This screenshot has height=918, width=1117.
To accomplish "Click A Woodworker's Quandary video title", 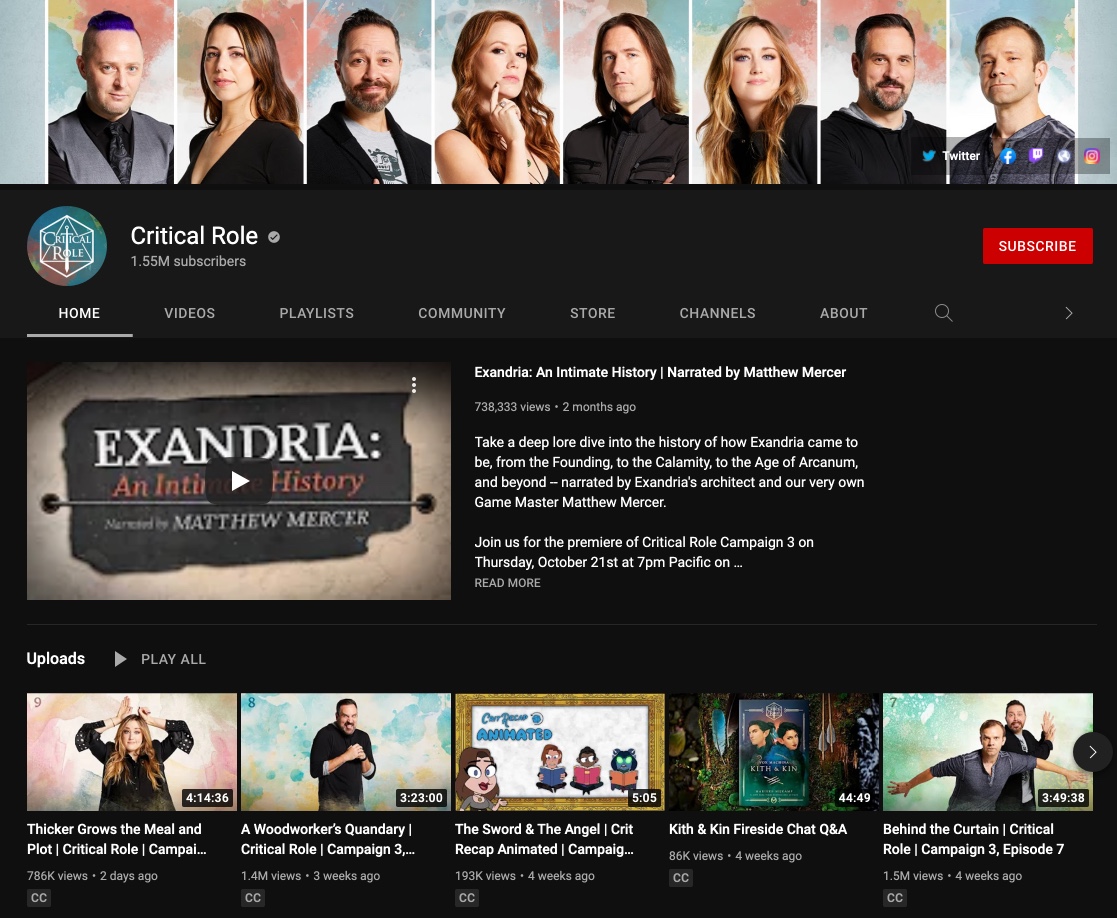I will 328,839.
